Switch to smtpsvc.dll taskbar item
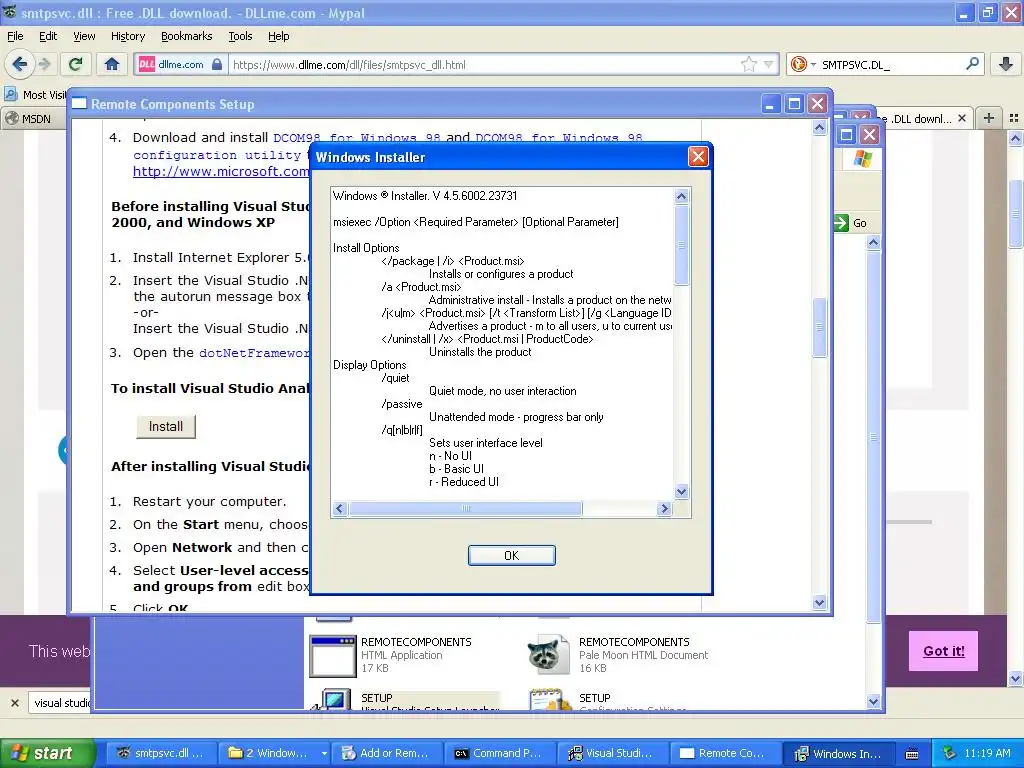The image size is (1024, 768). pos(160,753)
